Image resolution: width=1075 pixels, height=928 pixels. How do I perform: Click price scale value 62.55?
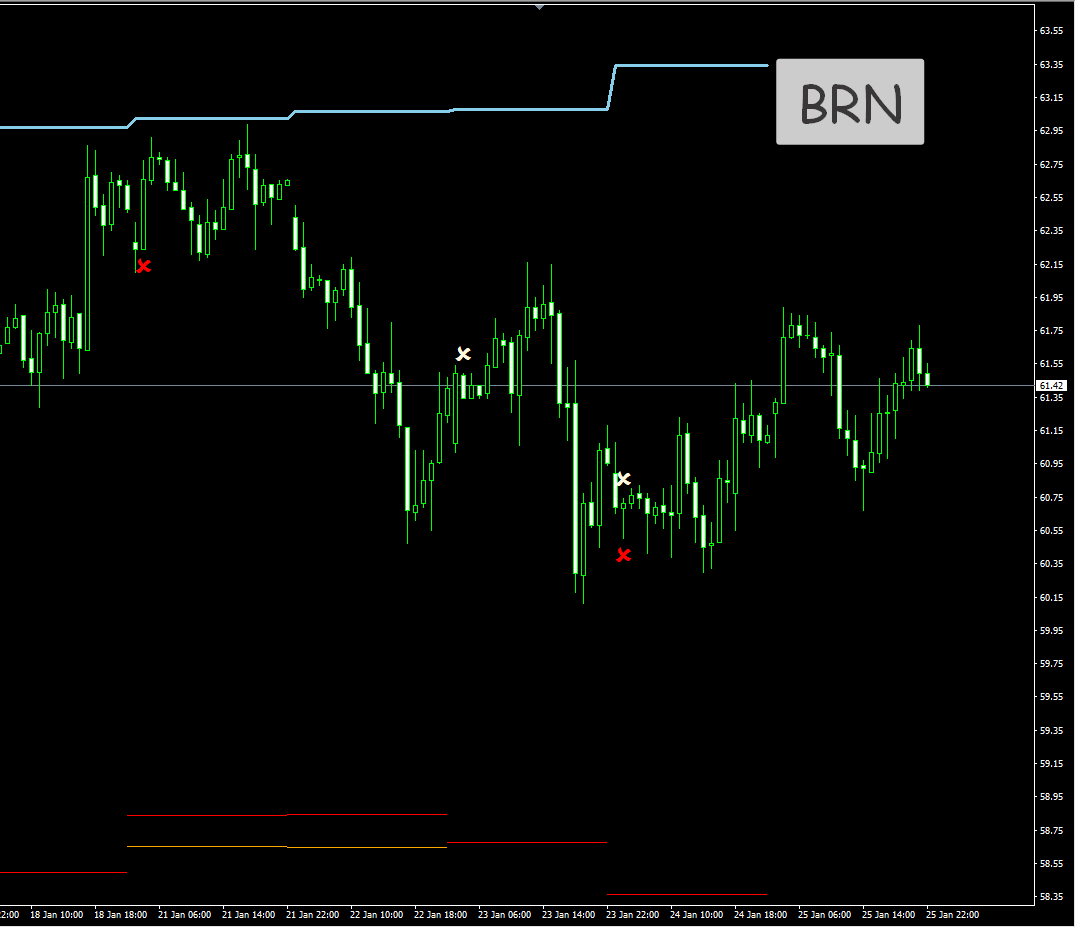click(1051, 197)
